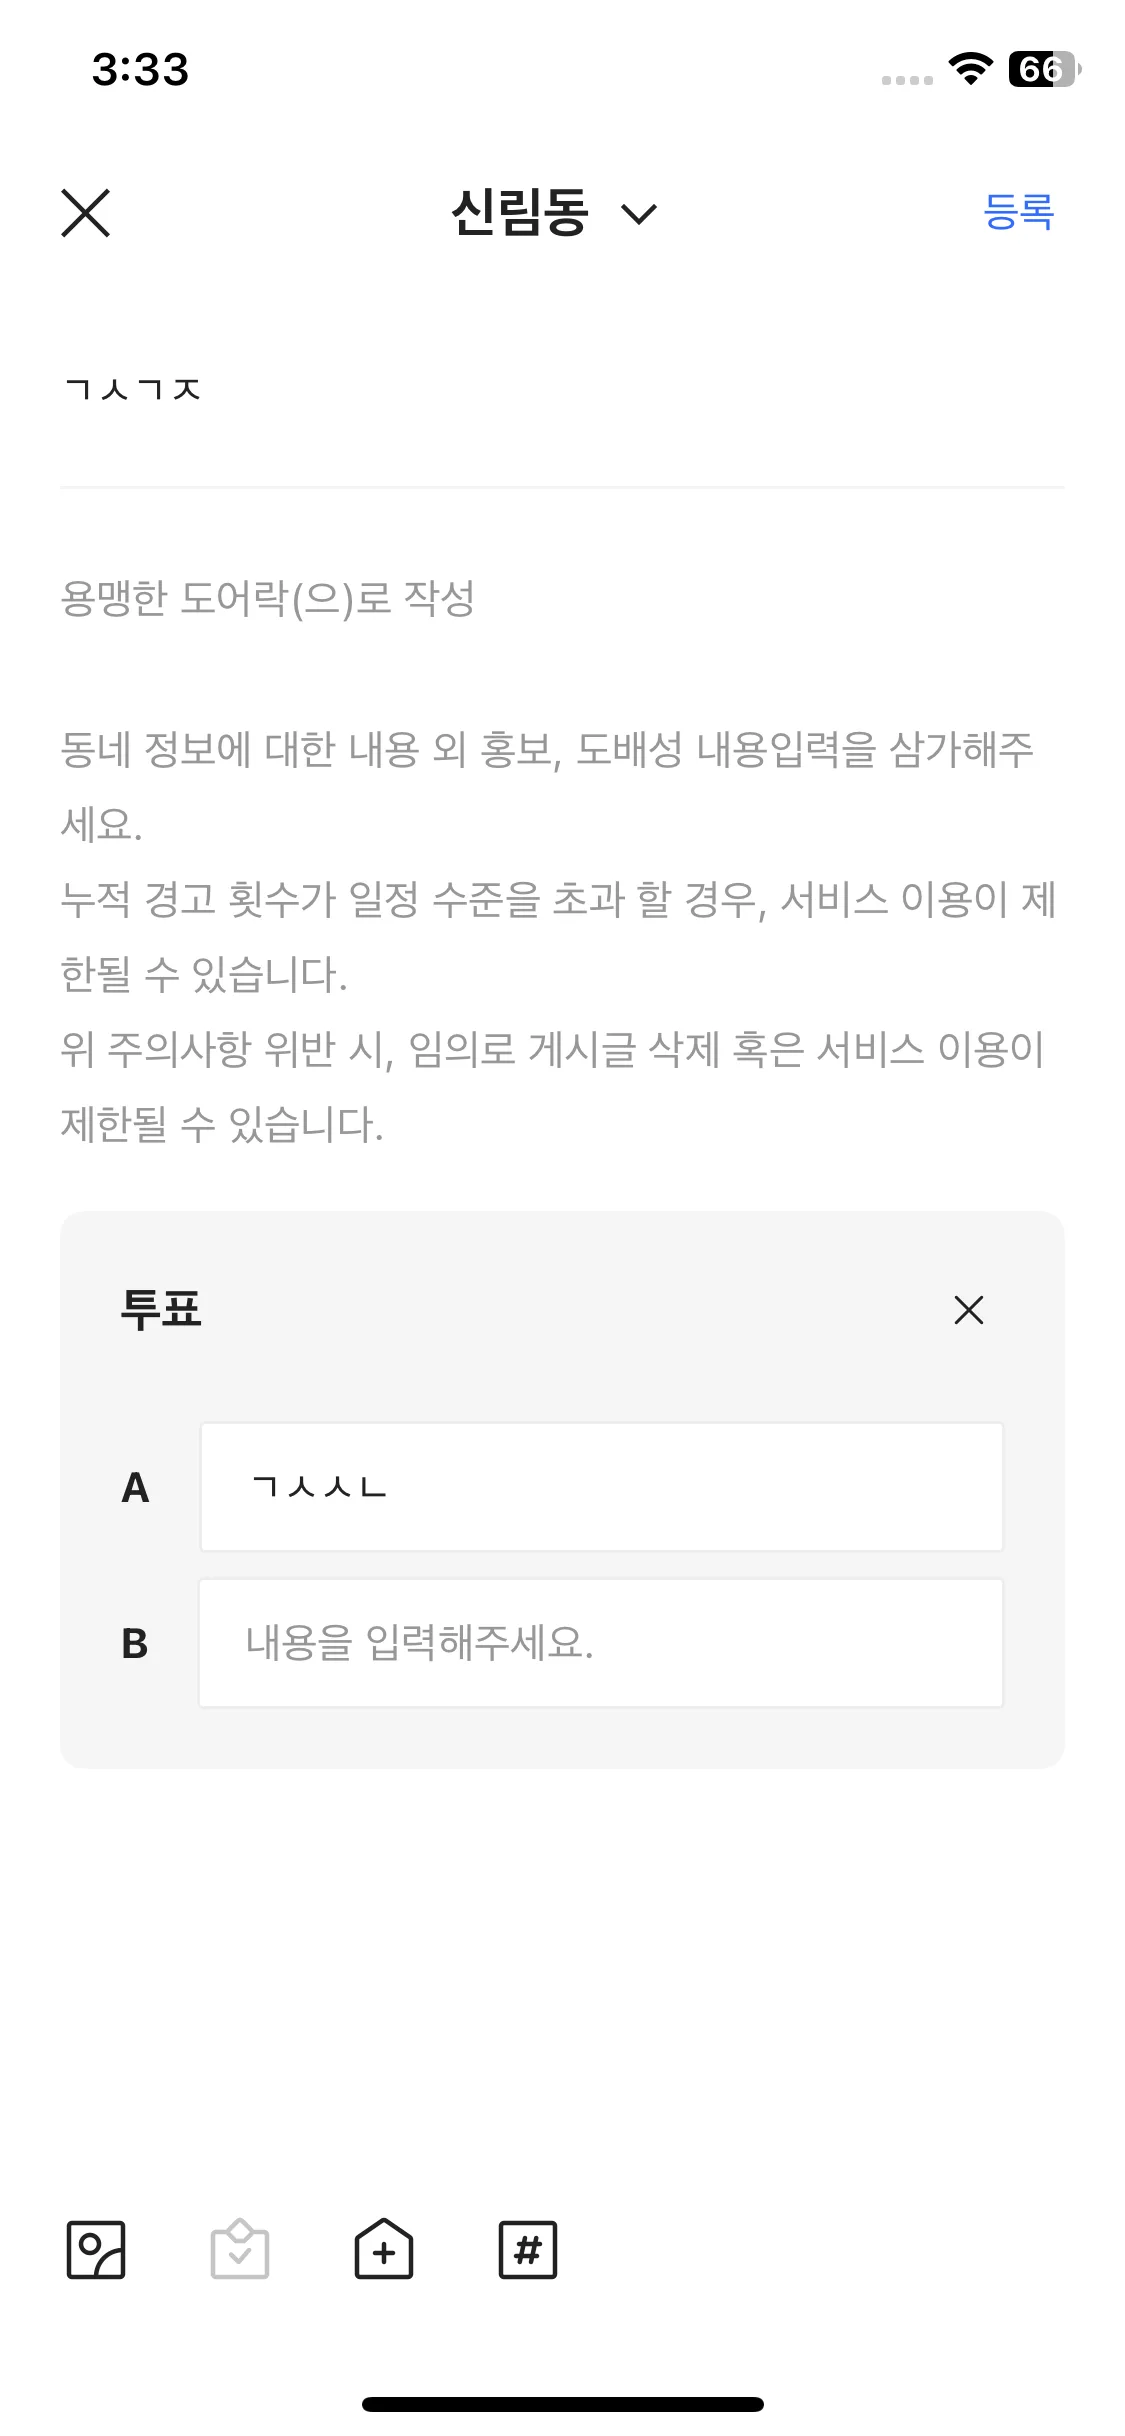Image resolution: width=1125 pixels, height=2436 pixels.
Task: Remove the poll with its X button
Action: [x=967, y=1309]
